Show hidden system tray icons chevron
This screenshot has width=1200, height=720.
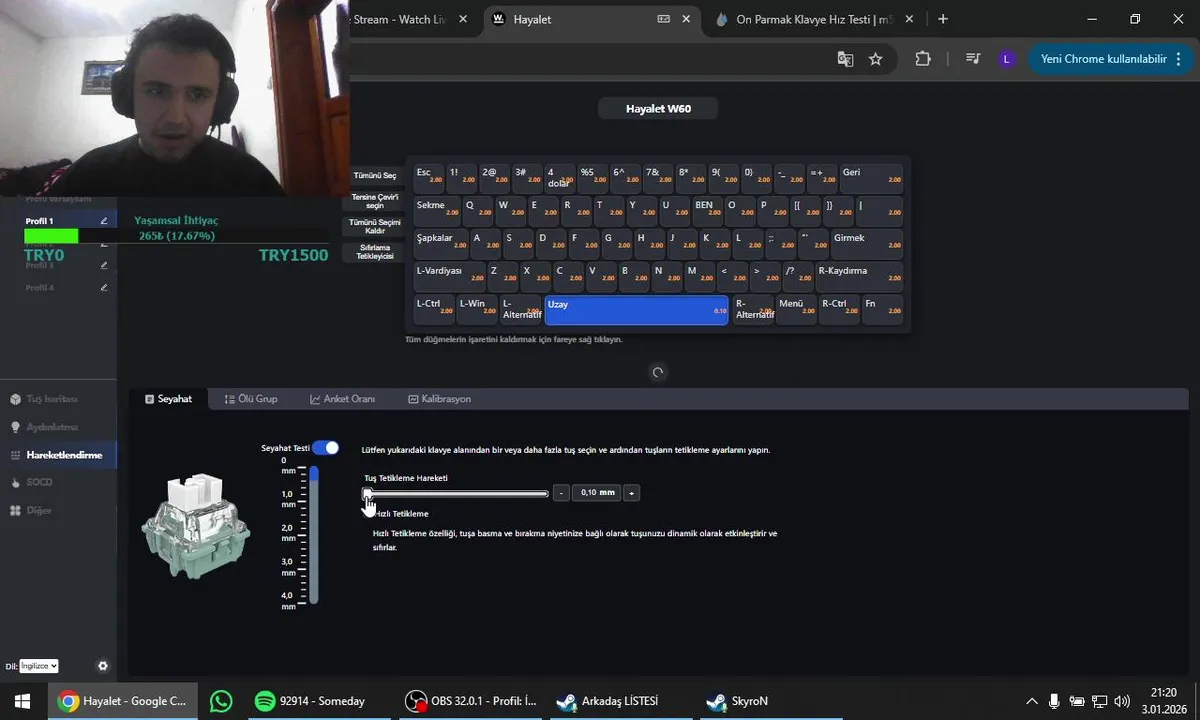point(1032,701)
